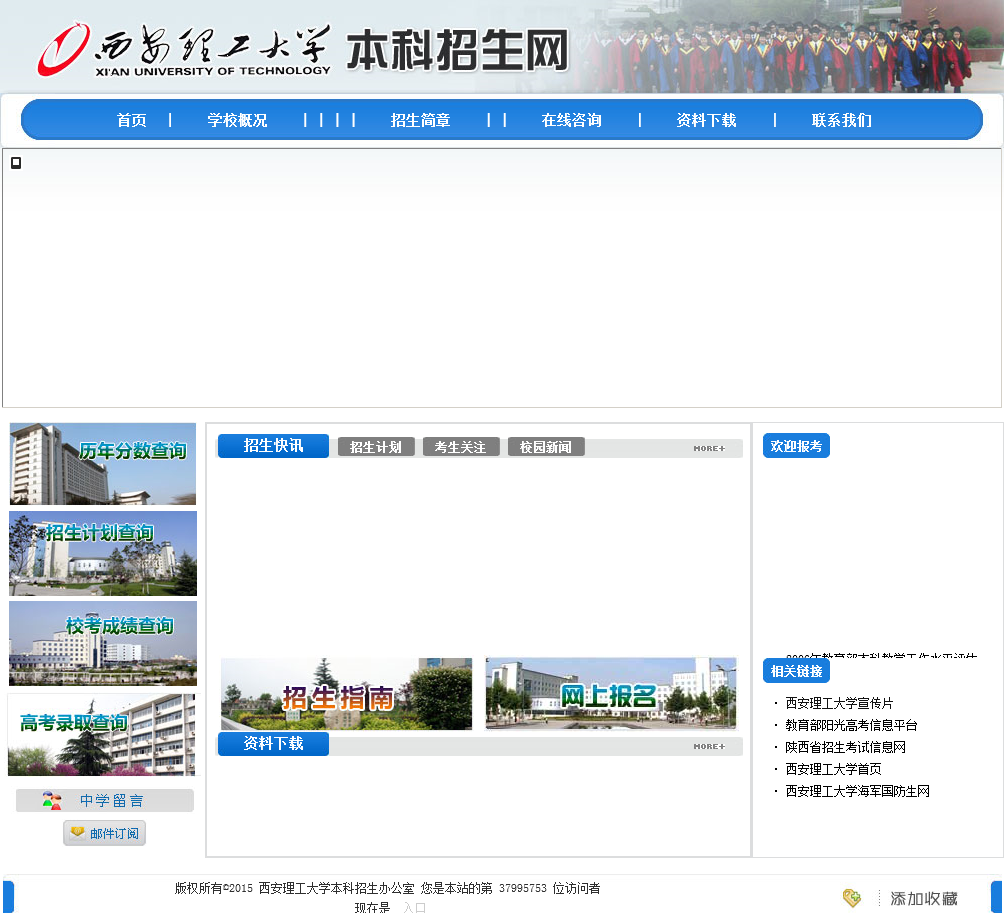Click the envelope icon on 邮件订阅
1004x913 pixels.
[77, 832]
